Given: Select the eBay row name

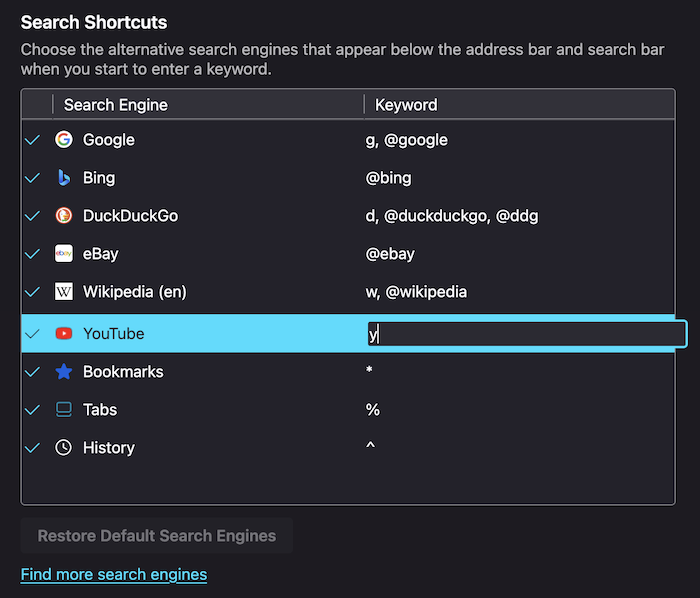Looking at the screenshot, I should click(101, 253).
